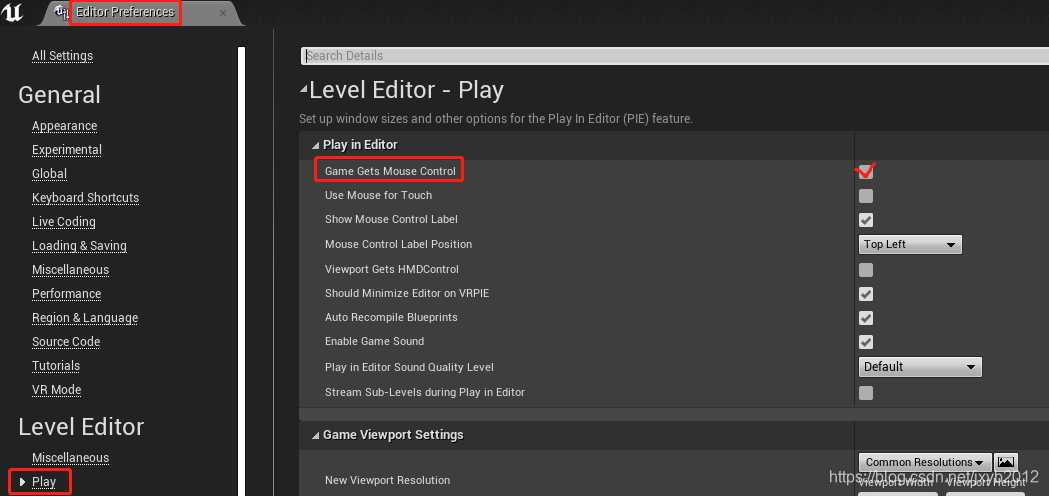Click the Enable Game Sound label

tap(374, 341)
